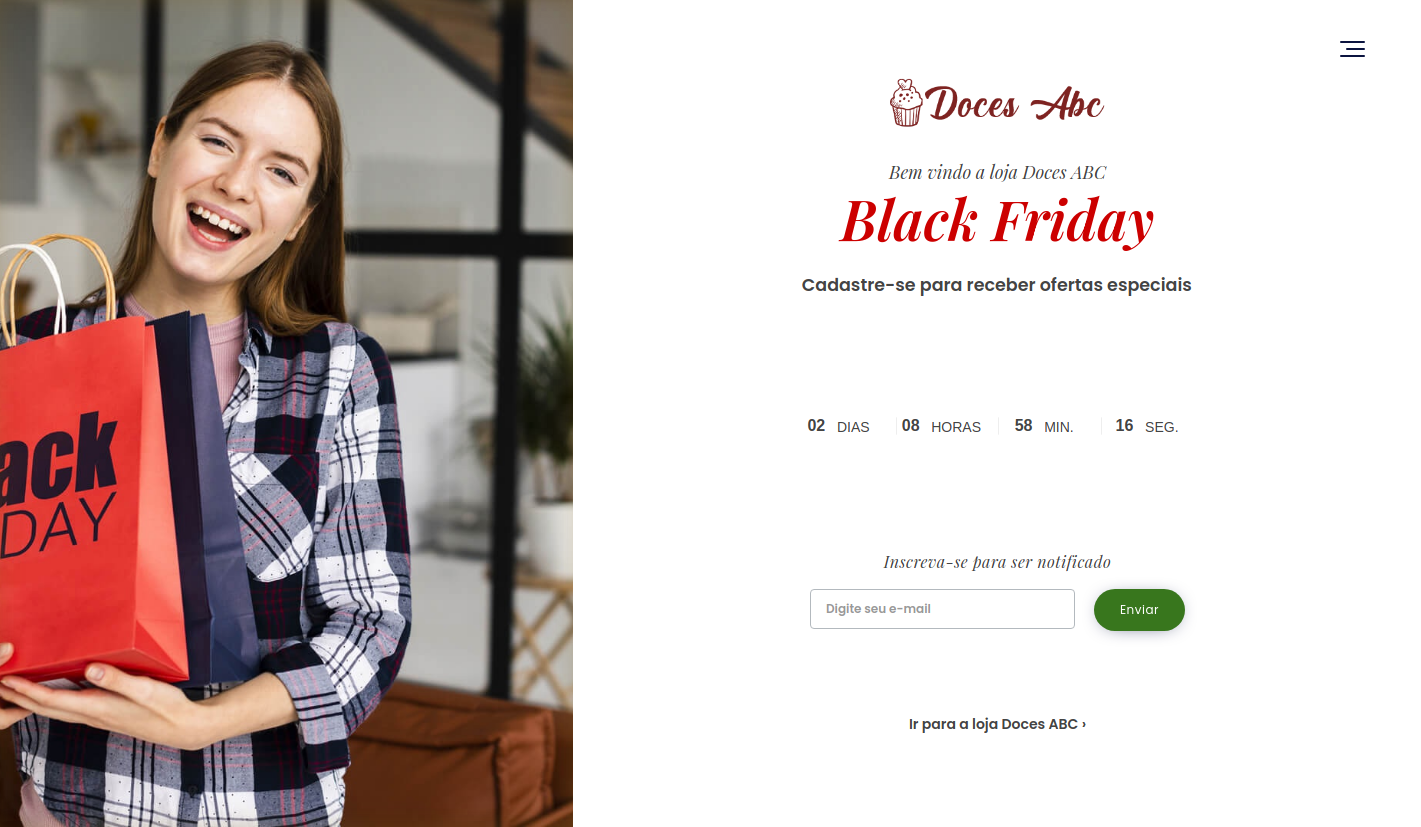1421x827 pixels.
Task: Click the green Enviar button
Action: 1139,610
